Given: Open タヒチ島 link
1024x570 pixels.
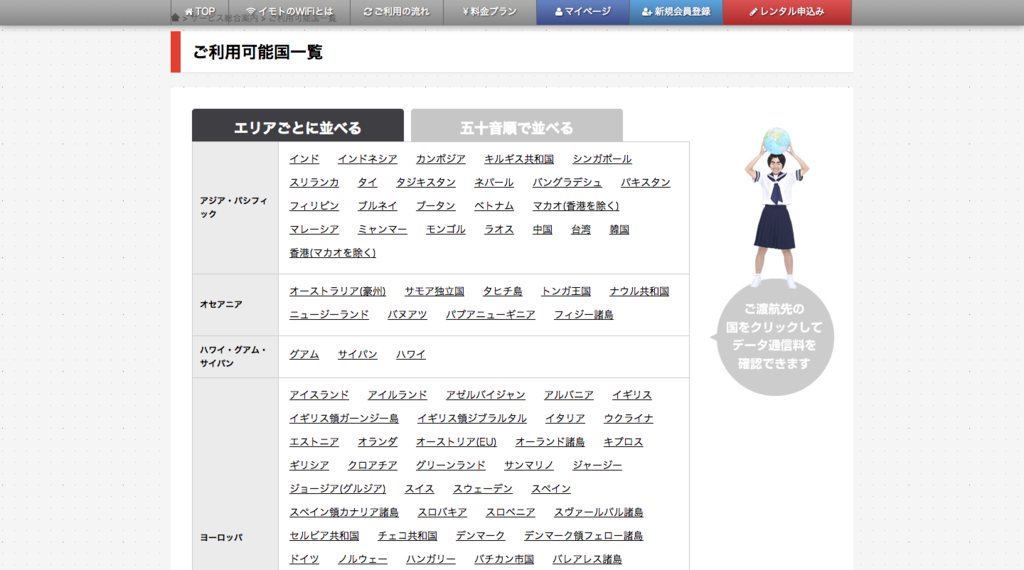Looking at the screenshot, I should (x=502, y=291).
